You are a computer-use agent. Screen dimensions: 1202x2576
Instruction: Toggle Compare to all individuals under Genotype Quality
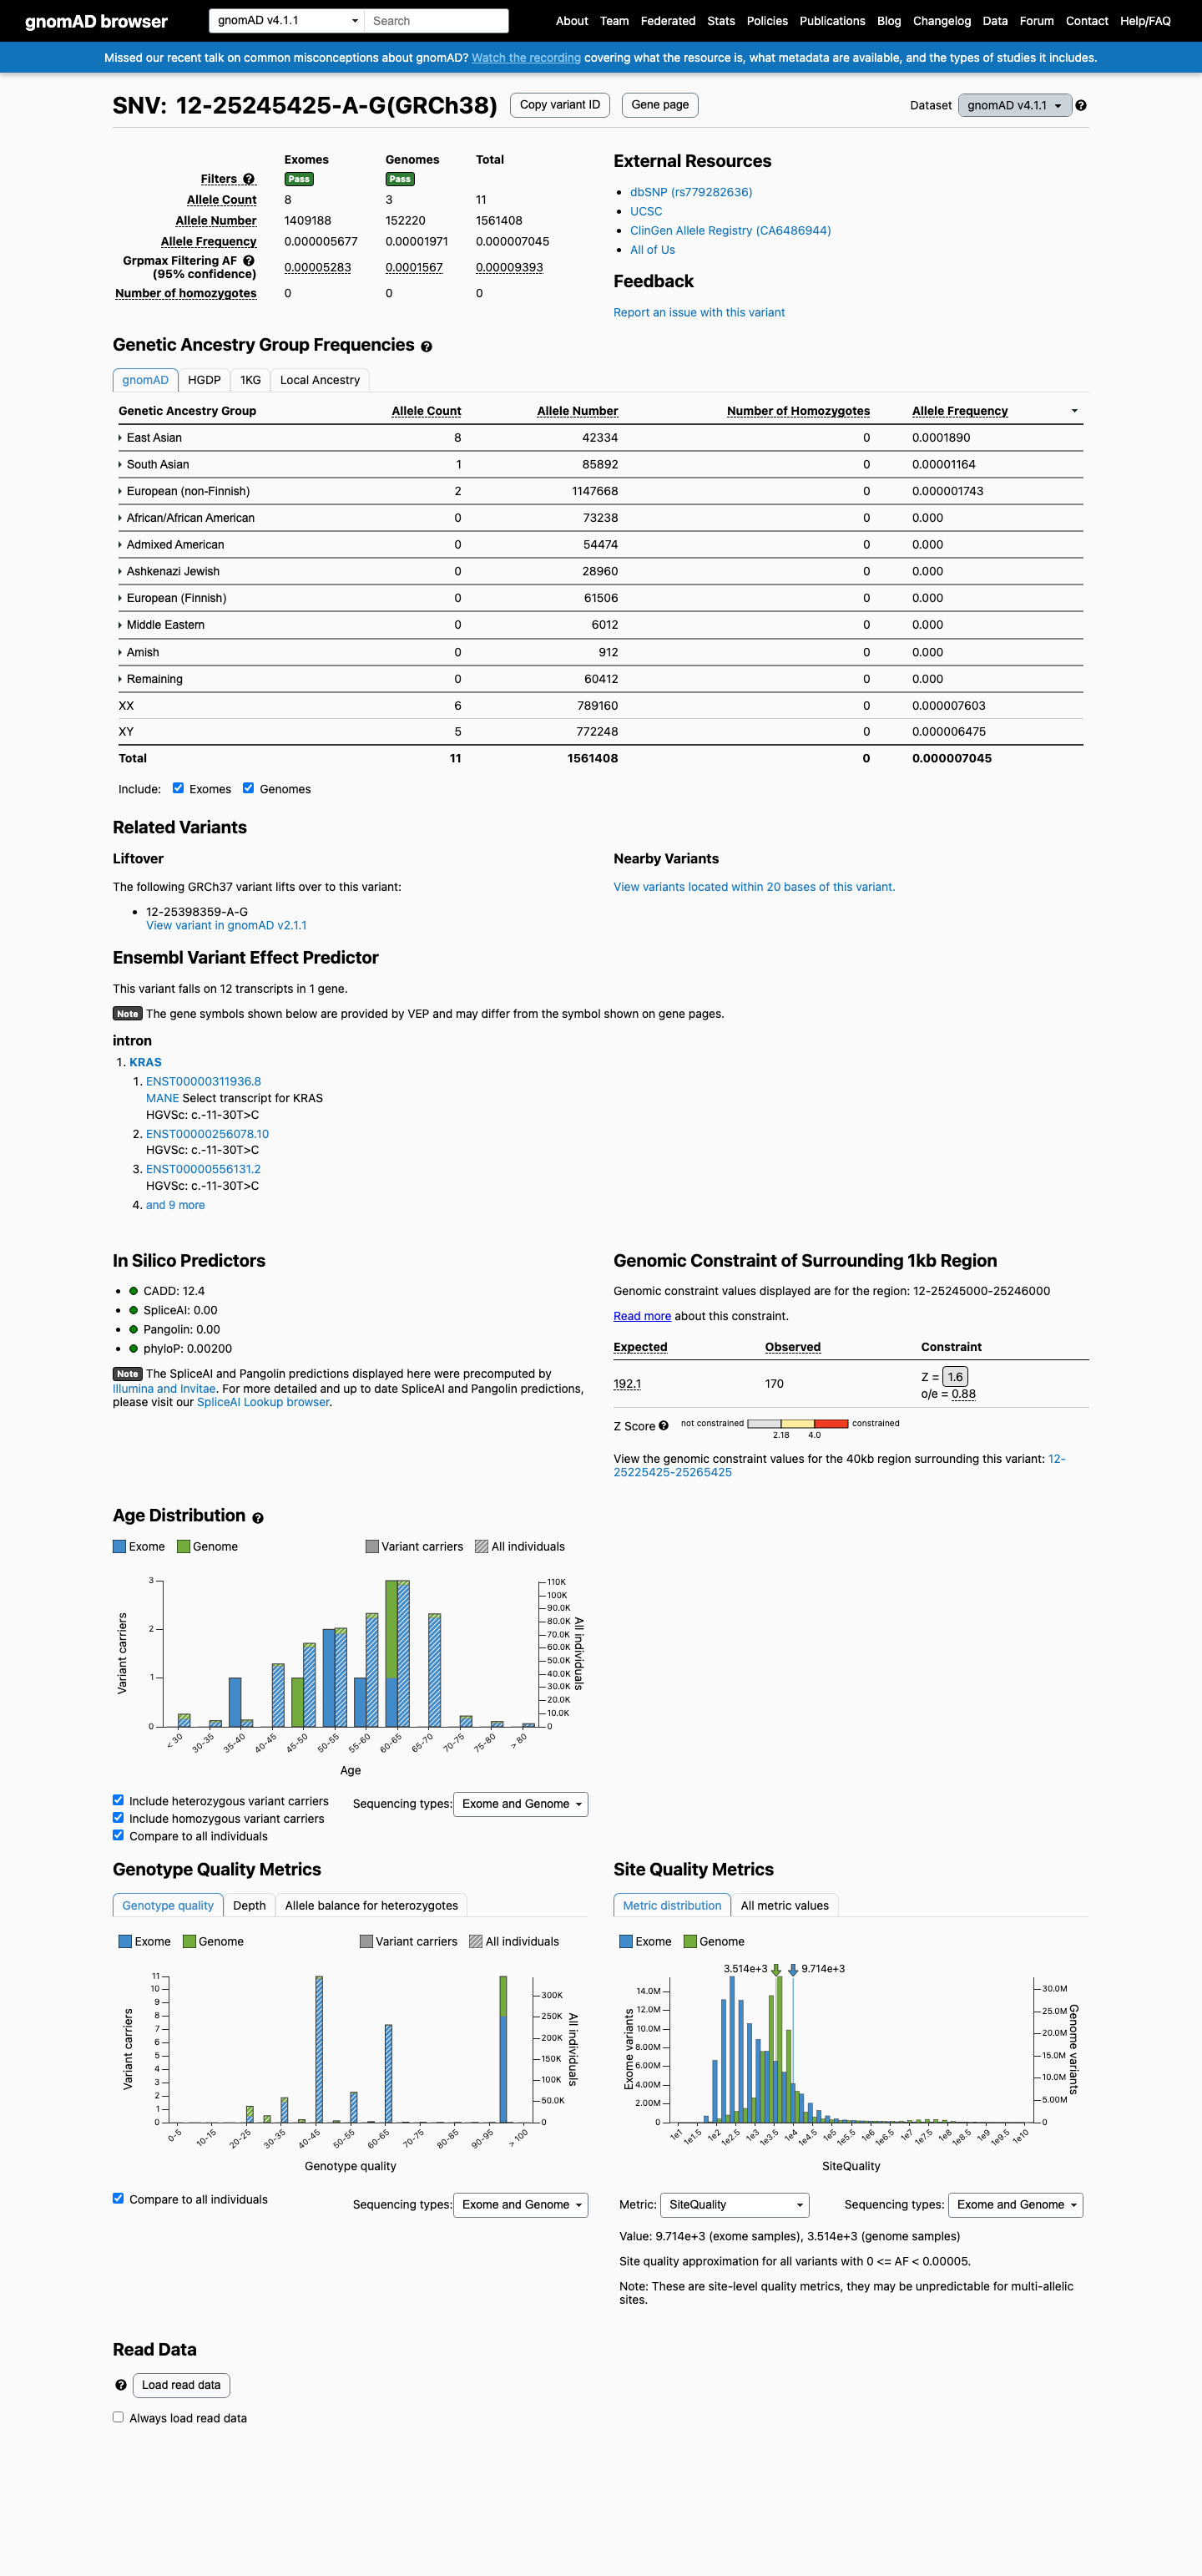click(118, 2198)
